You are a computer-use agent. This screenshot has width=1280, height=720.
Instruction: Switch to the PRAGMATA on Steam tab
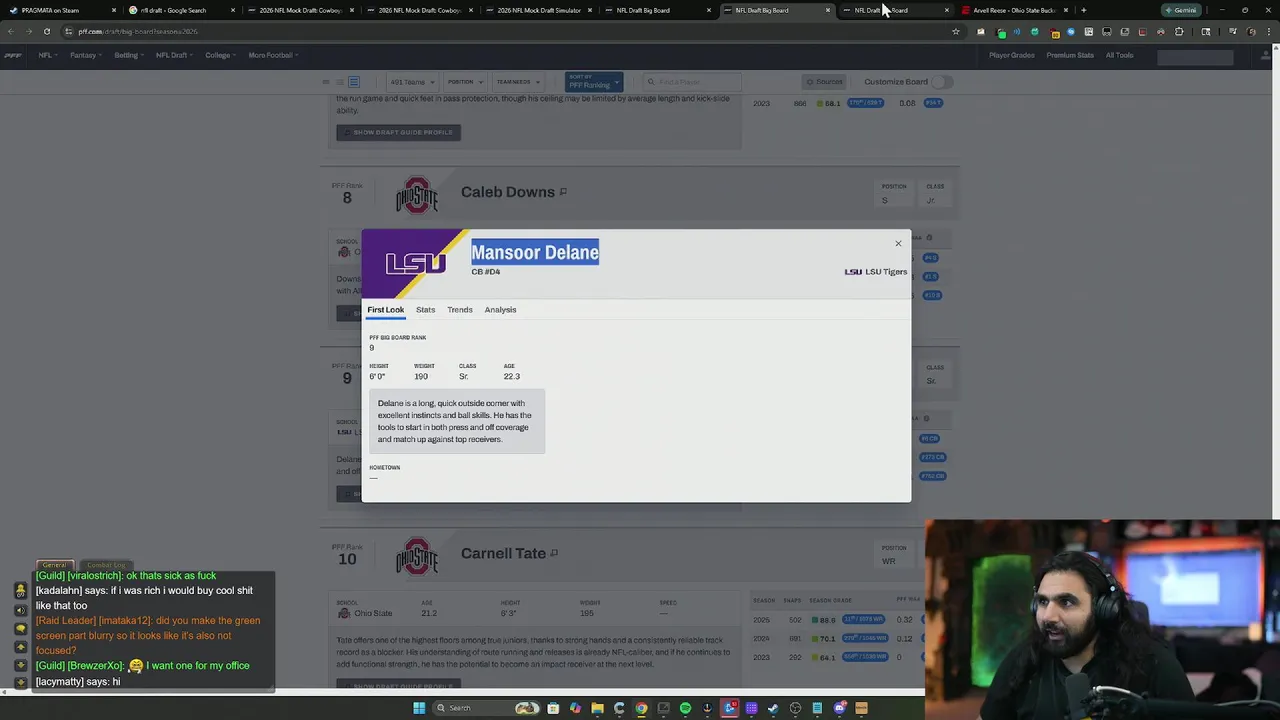[x=60, y=10]
